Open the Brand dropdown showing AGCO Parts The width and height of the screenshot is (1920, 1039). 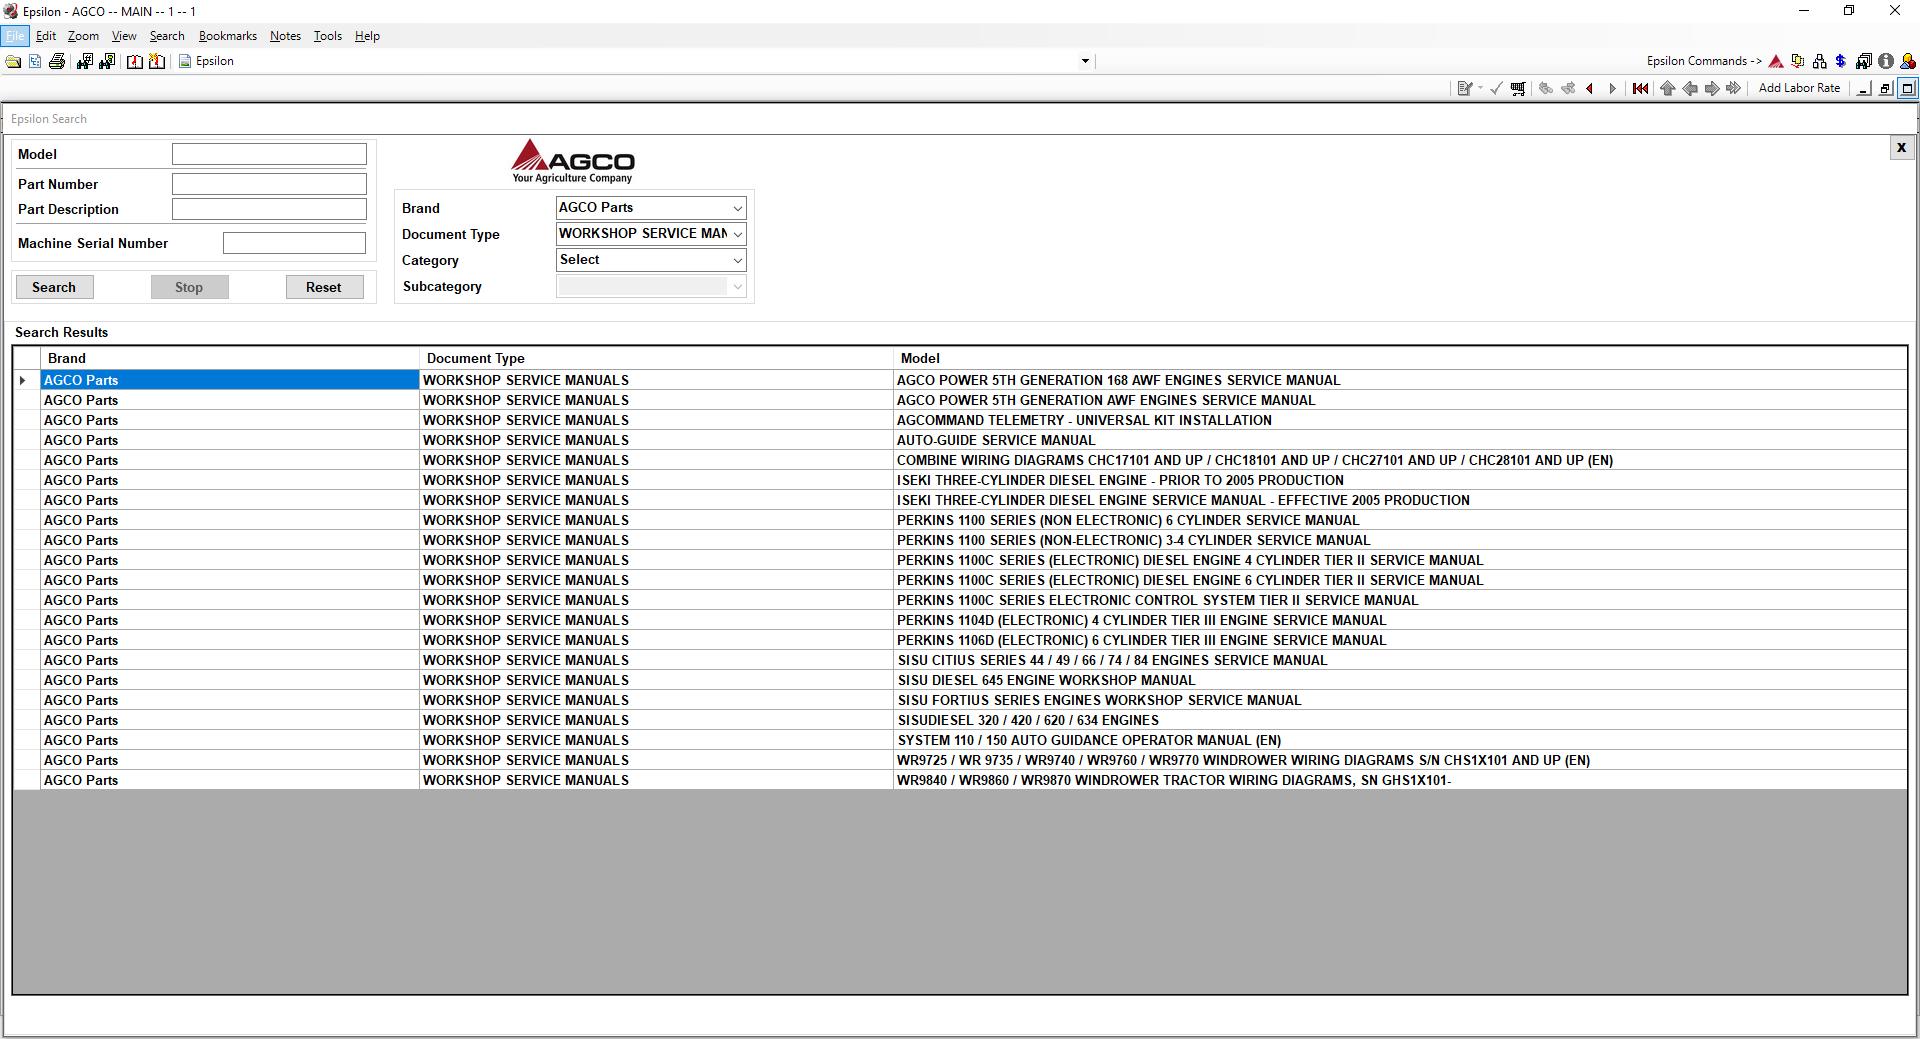651,208
